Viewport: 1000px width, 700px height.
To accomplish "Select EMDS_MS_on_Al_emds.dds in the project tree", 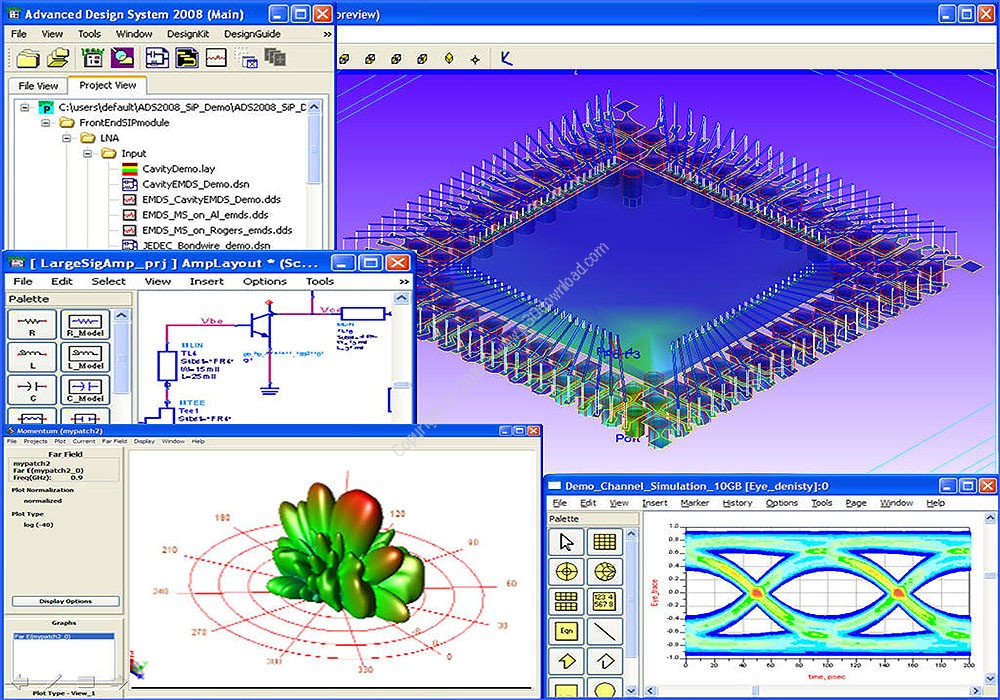I will [x=205, y=215].
